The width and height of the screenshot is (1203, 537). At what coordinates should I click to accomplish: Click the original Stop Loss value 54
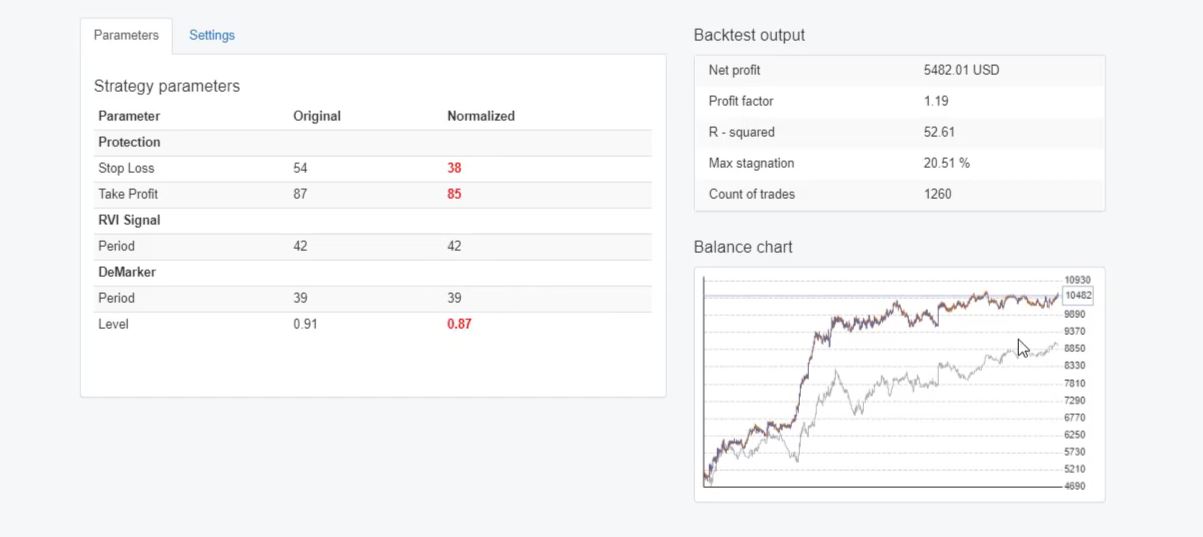click(x=300, y=168)
